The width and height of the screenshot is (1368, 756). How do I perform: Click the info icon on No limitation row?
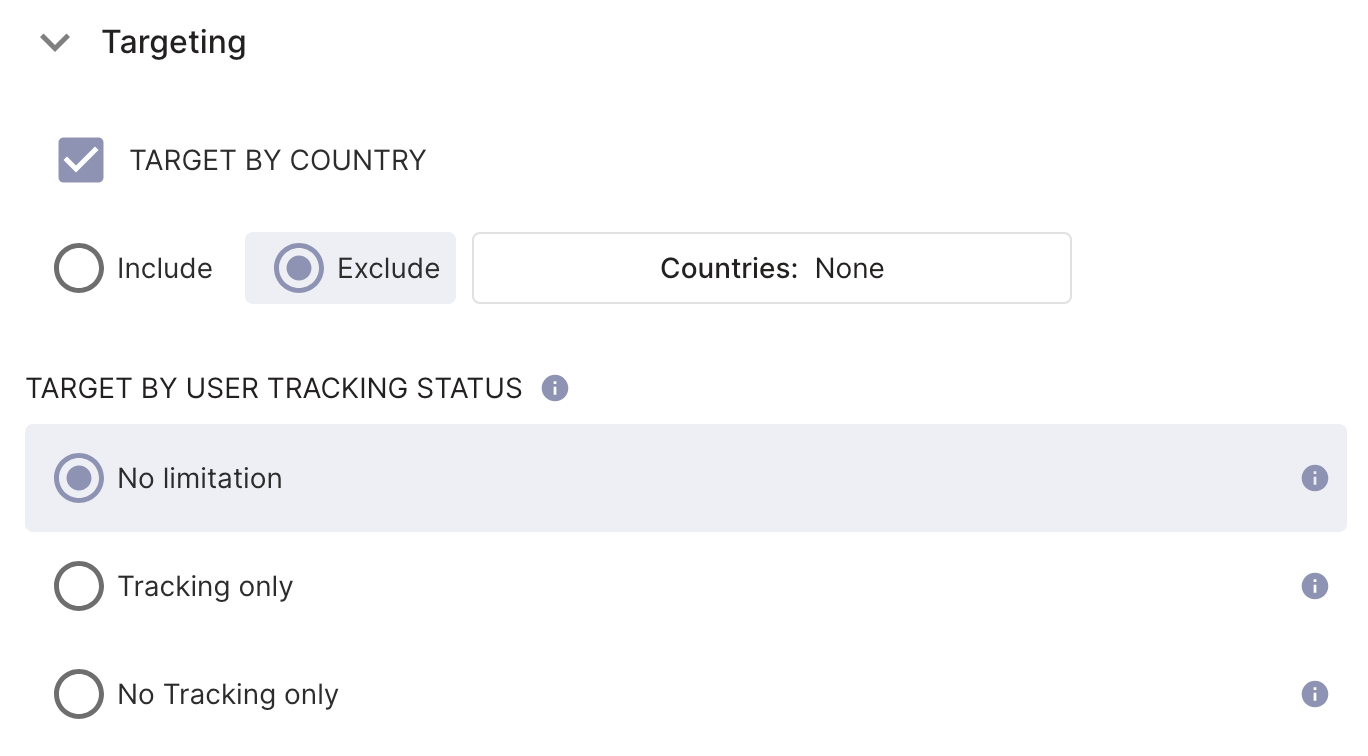(1316, 478)
